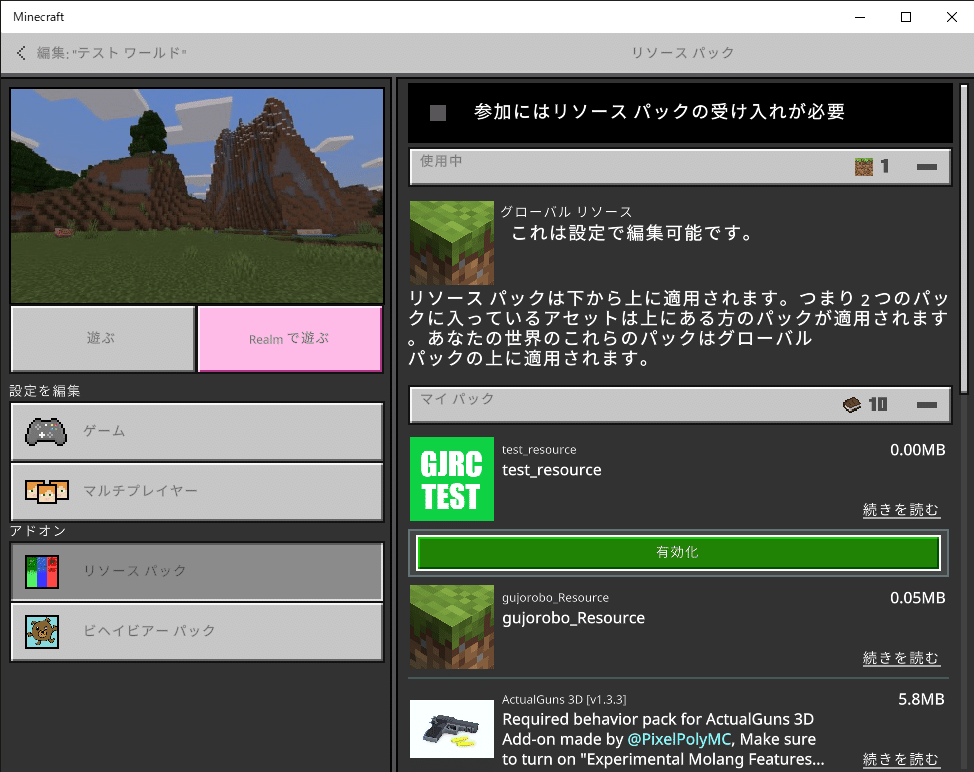The height and width of the screenshot is (772, 974).
Task: Click the global resource grass block icon
Action: [452, 243]
